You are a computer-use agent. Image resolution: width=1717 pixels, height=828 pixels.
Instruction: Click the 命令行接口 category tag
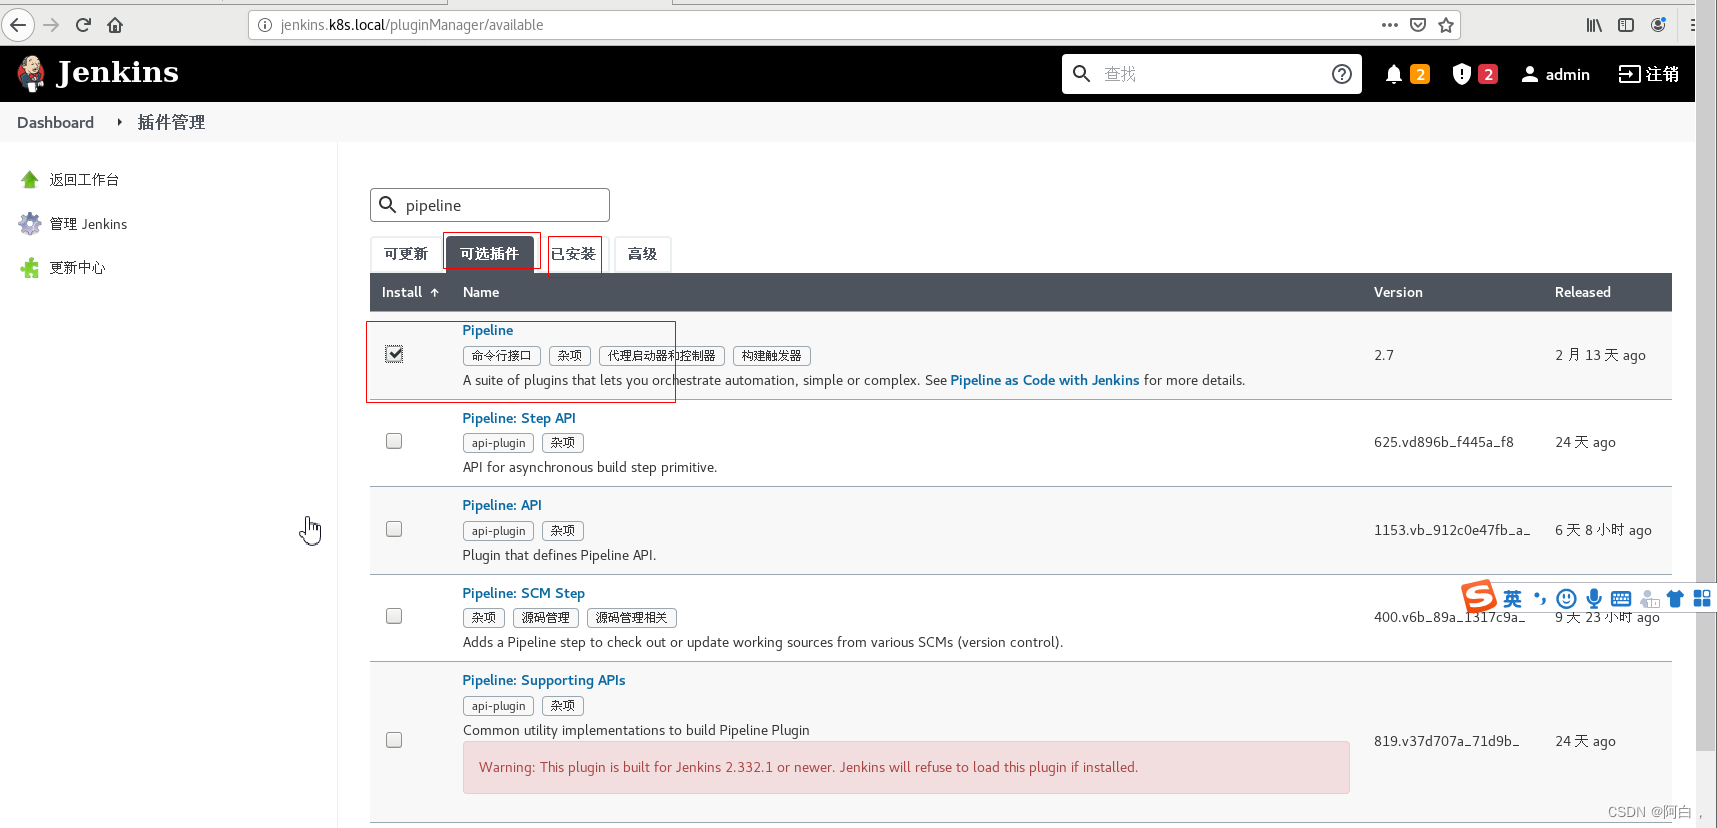pos(502,356)
